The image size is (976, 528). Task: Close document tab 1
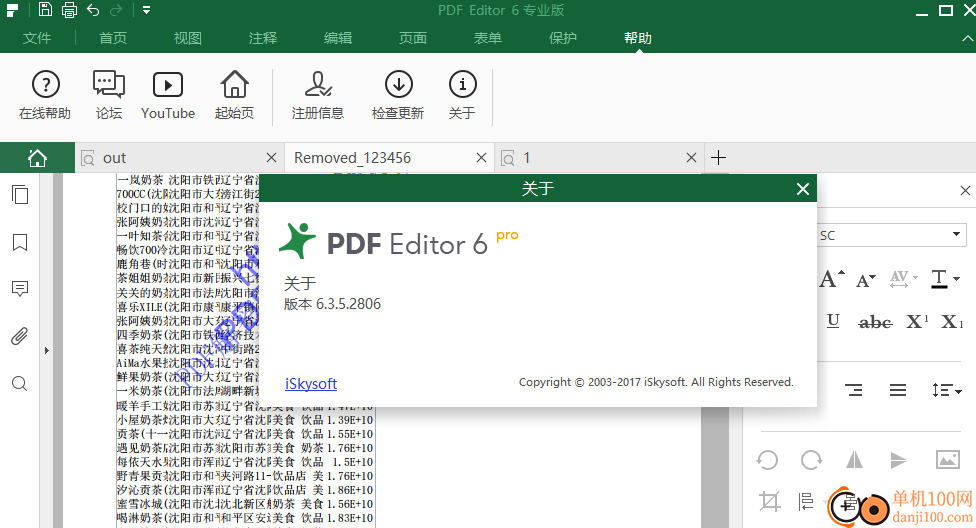coord(691,158)
